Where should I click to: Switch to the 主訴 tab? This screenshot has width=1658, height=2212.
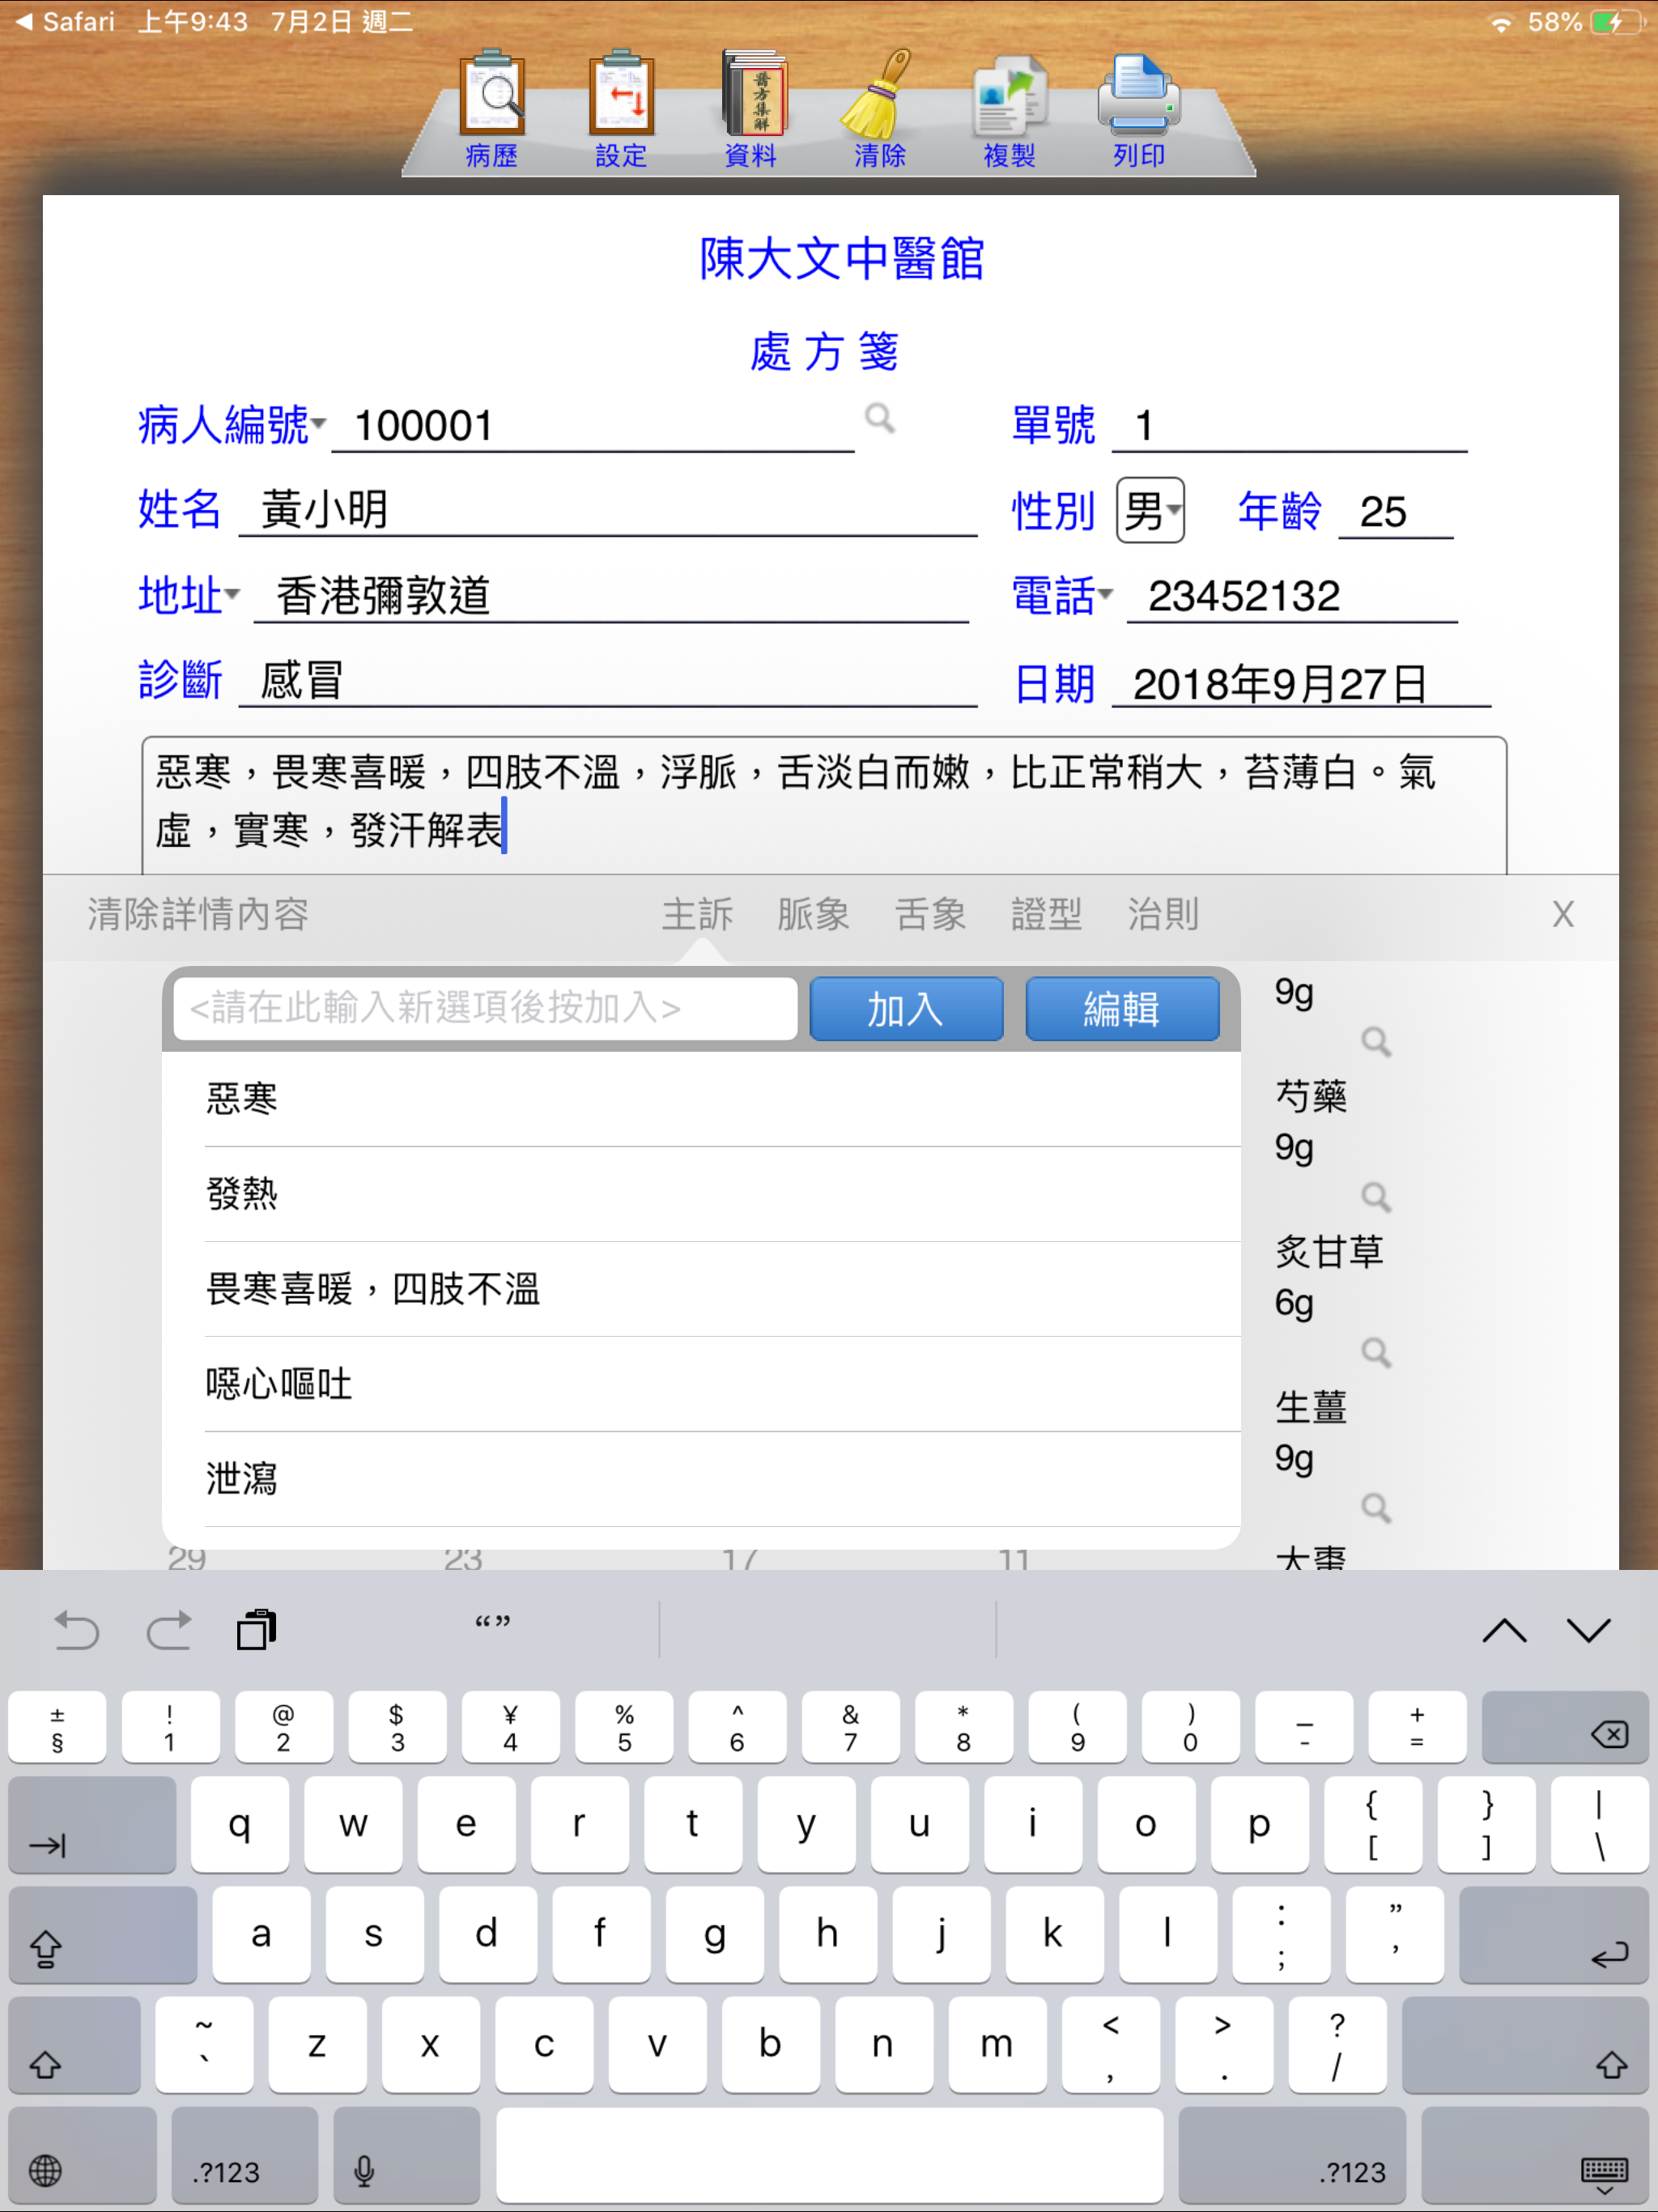pos(697,914)
